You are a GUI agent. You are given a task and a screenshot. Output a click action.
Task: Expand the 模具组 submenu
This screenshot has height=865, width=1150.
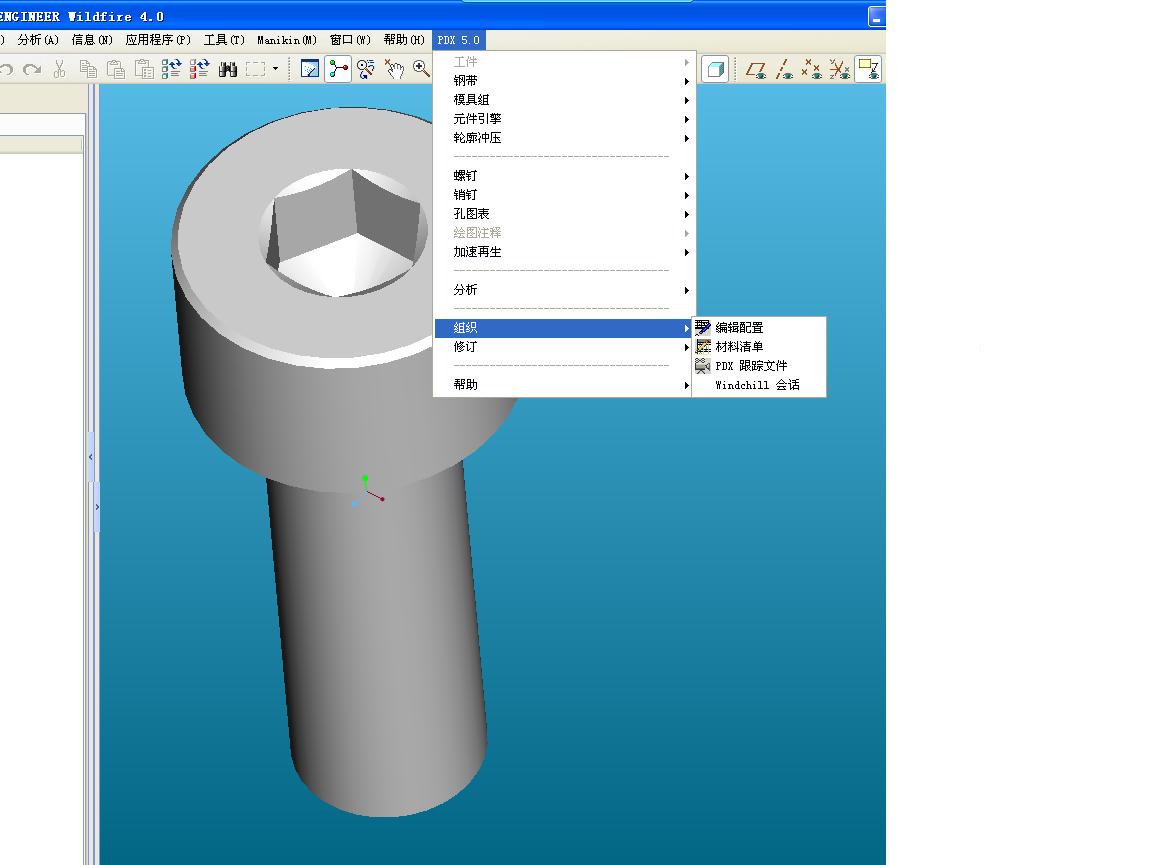pos(563,100)
